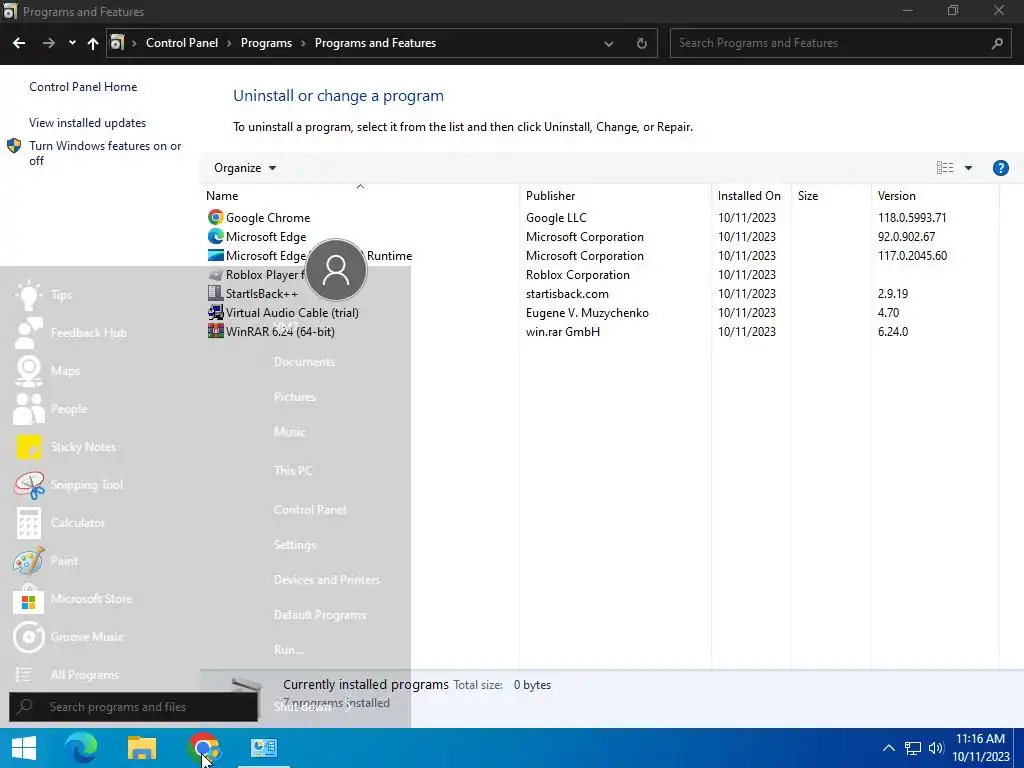Open View installed updates link
Screen dimensions: 1024x768
(88, 123)
